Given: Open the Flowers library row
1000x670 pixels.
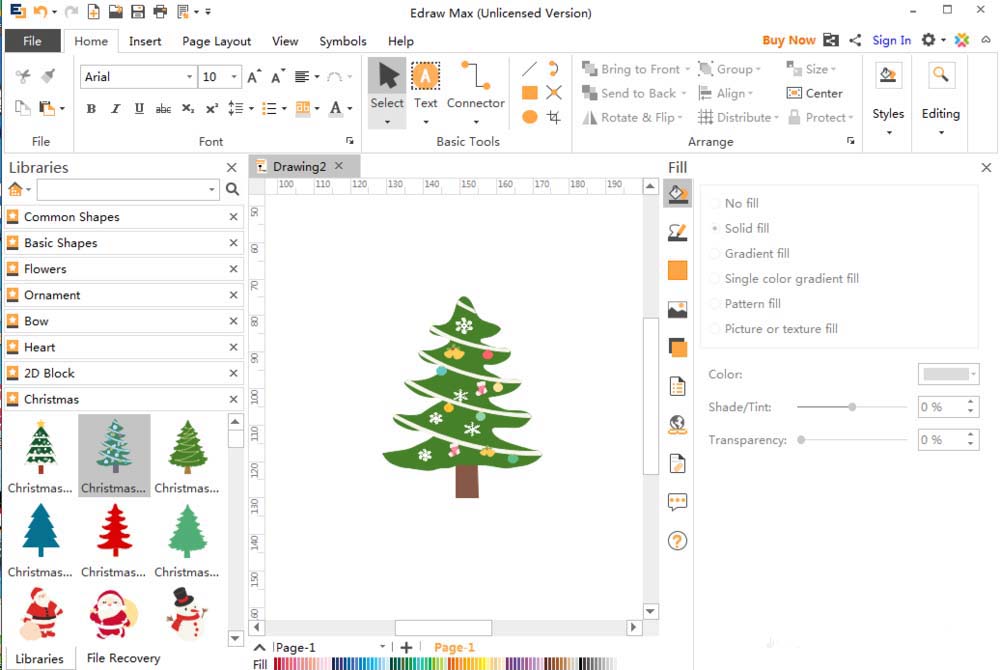Looking at the screenshot, I should pyautogui.click(x=124, y=269).
